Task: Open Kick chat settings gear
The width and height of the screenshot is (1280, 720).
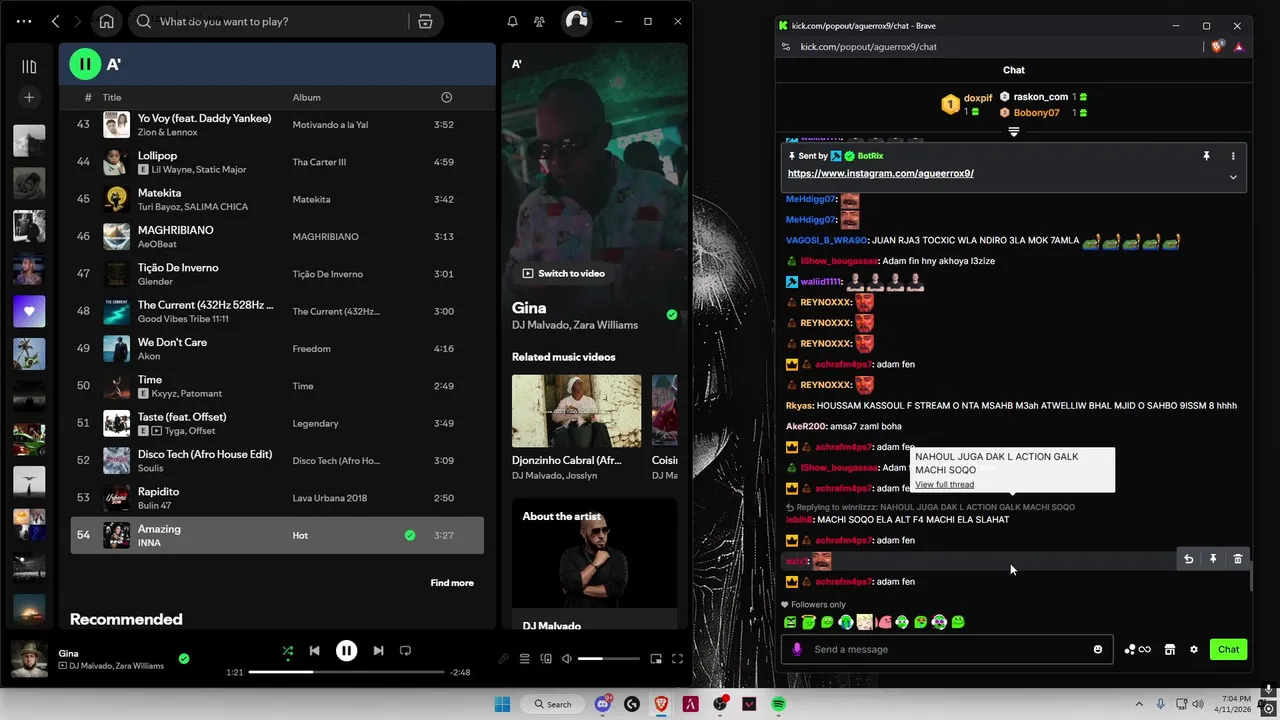Action: (x=1193, y=649)
